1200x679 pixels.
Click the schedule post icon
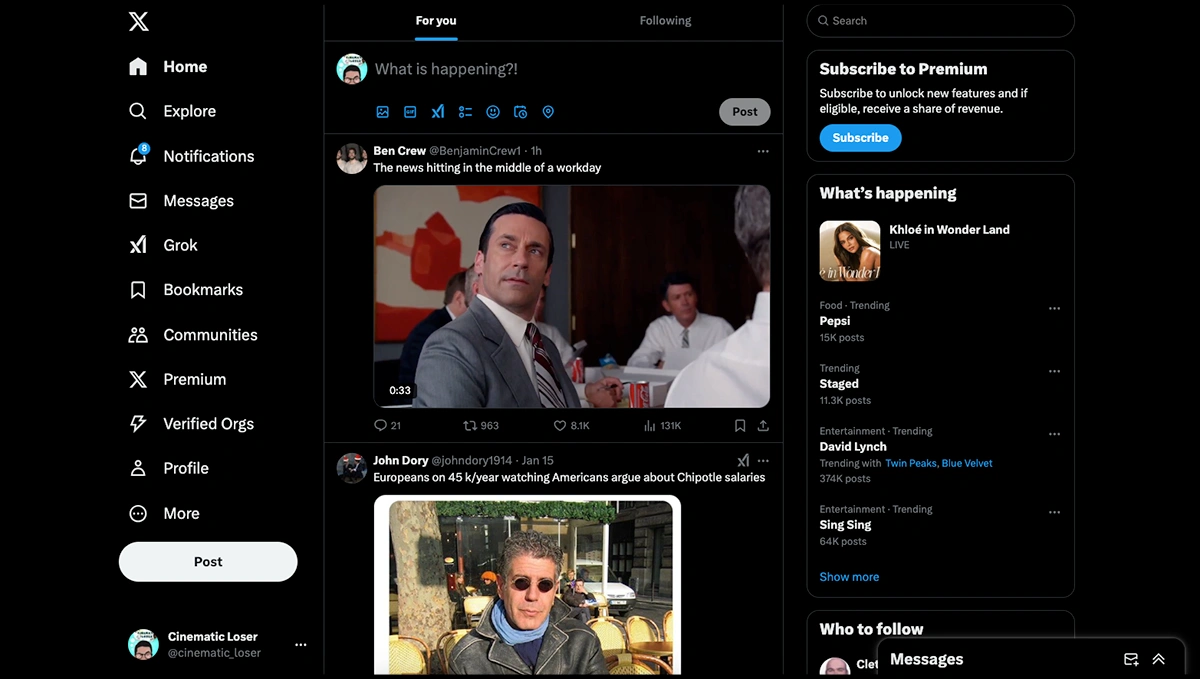tap(520, 112)
